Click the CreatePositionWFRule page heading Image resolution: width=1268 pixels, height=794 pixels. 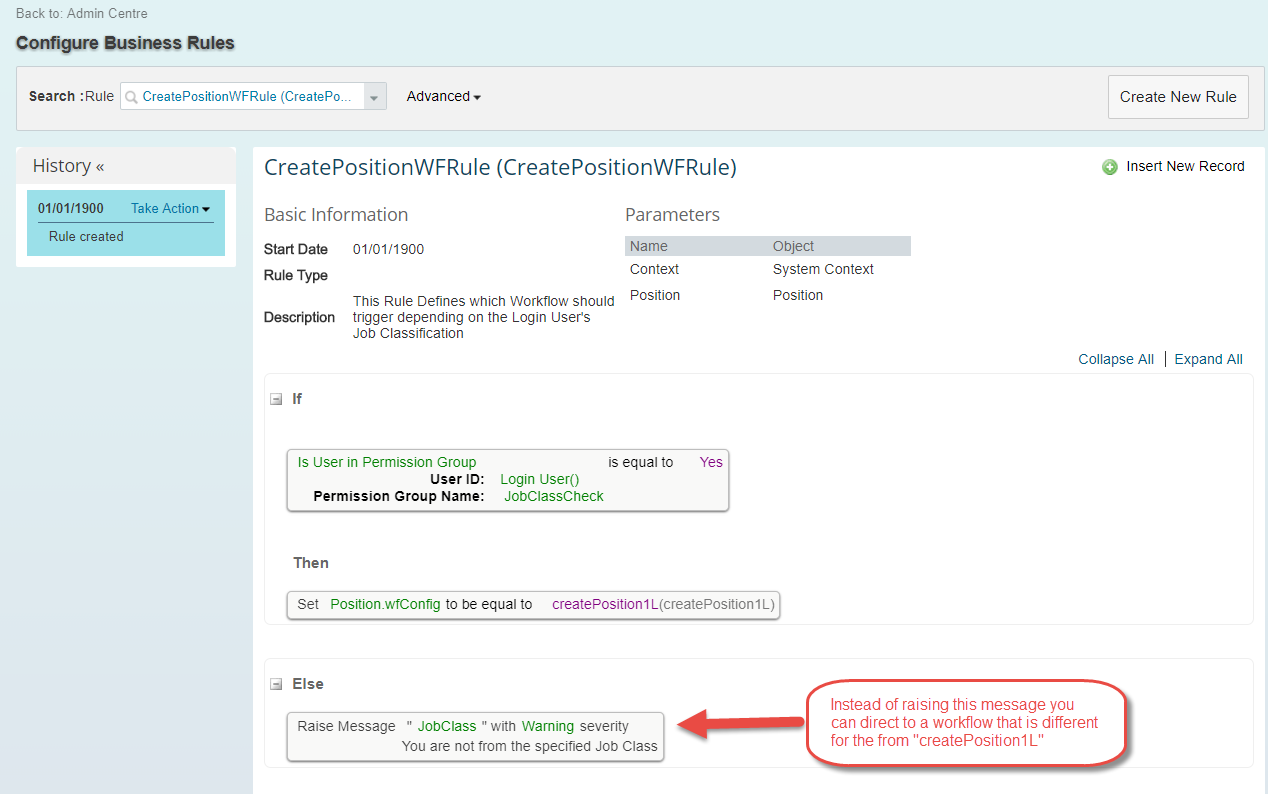coord(500,168)
